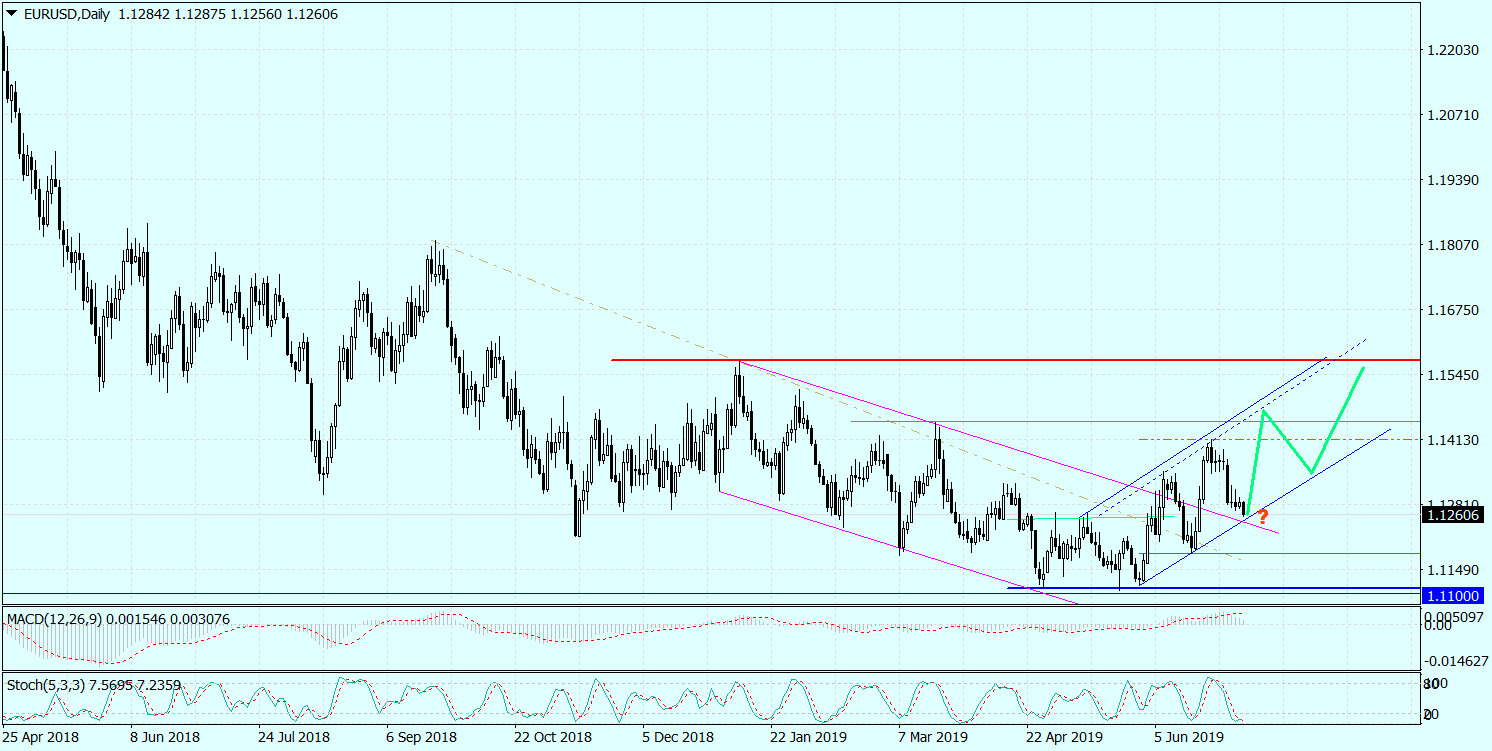Click the 5 Dec 2018 date label

click(x=679, y=737)
